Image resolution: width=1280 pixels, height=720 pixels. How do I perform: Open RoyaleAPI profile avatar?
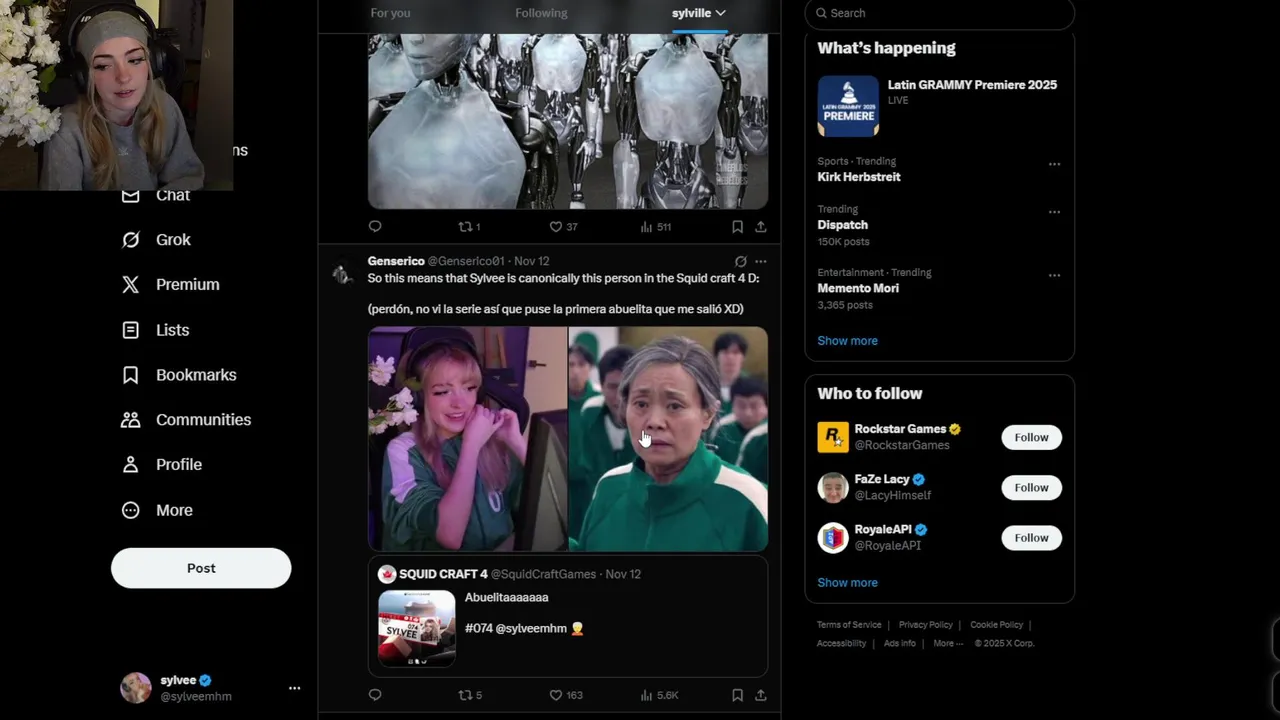pyautogui.click(x=832, y=537)
